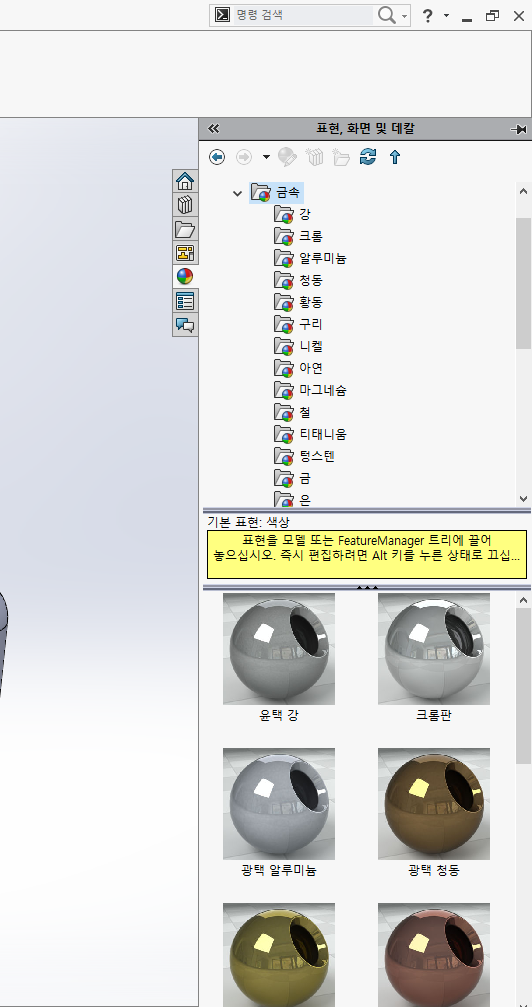Click the yellow drag-appearance tip box
Screen dimensions: 532x1007
coord(367,554)
